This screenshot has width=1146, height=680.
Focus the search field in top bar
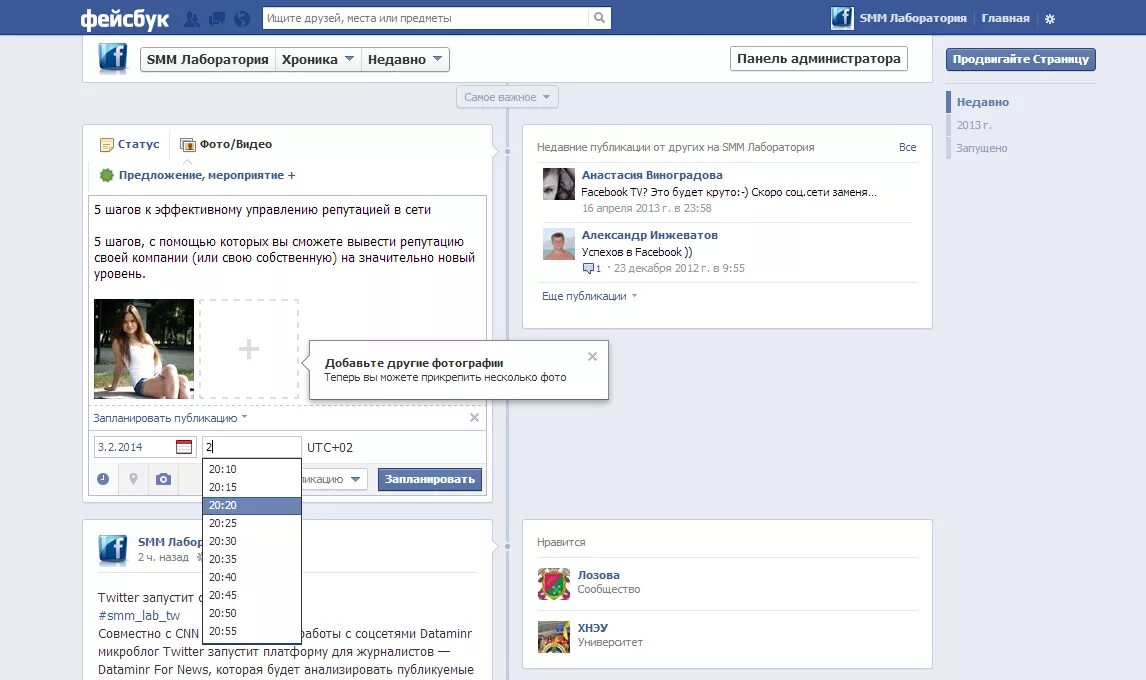pos(425,18)
